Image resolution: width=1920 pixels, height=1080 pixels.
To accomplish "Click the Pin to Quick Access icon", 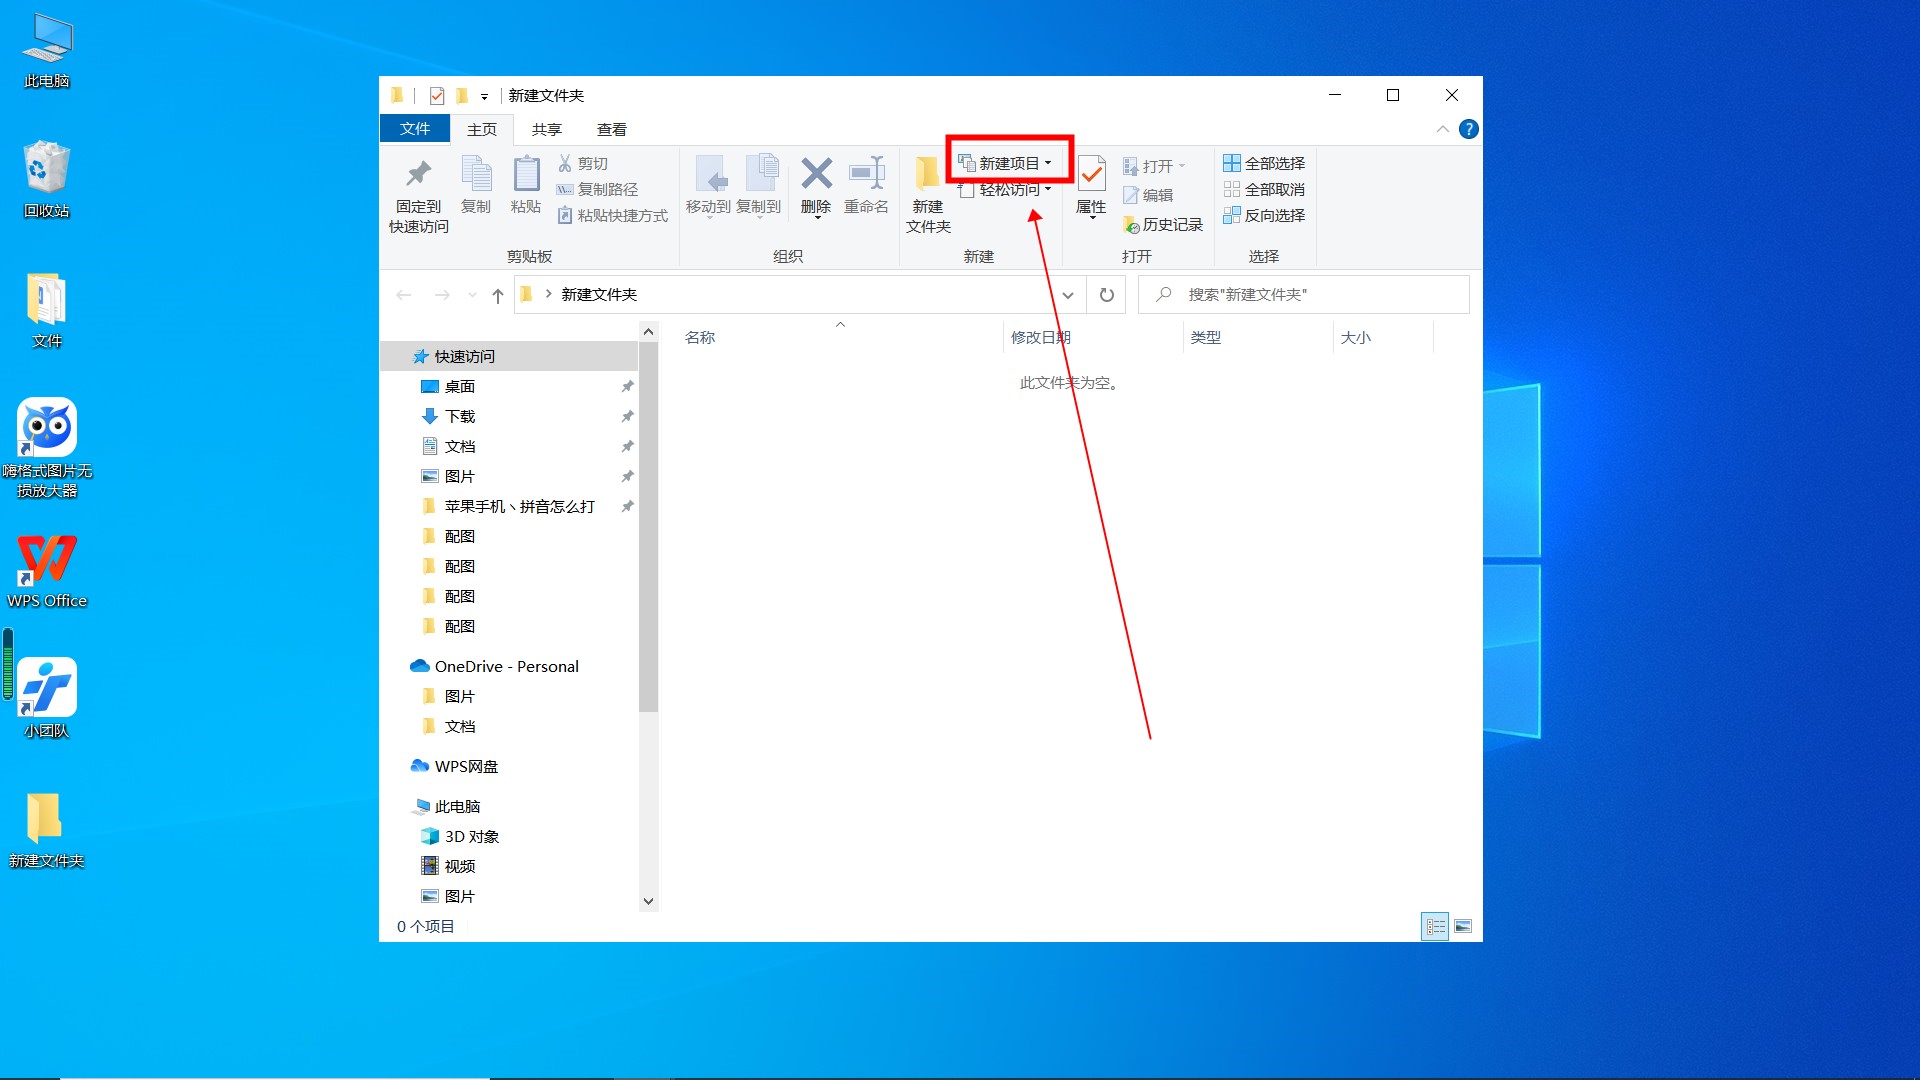I will click(418, 175).
